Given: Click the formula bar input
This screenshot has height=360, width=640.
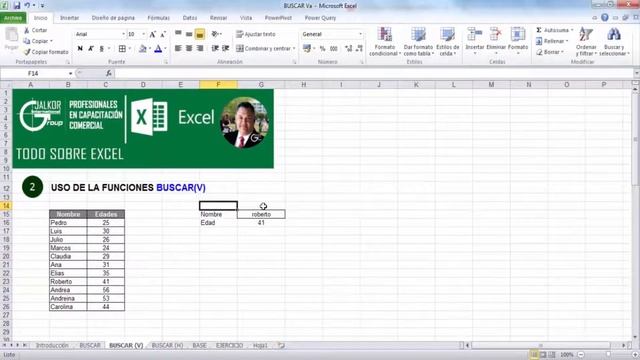Looking at the screenshot, I should (373, 73).
